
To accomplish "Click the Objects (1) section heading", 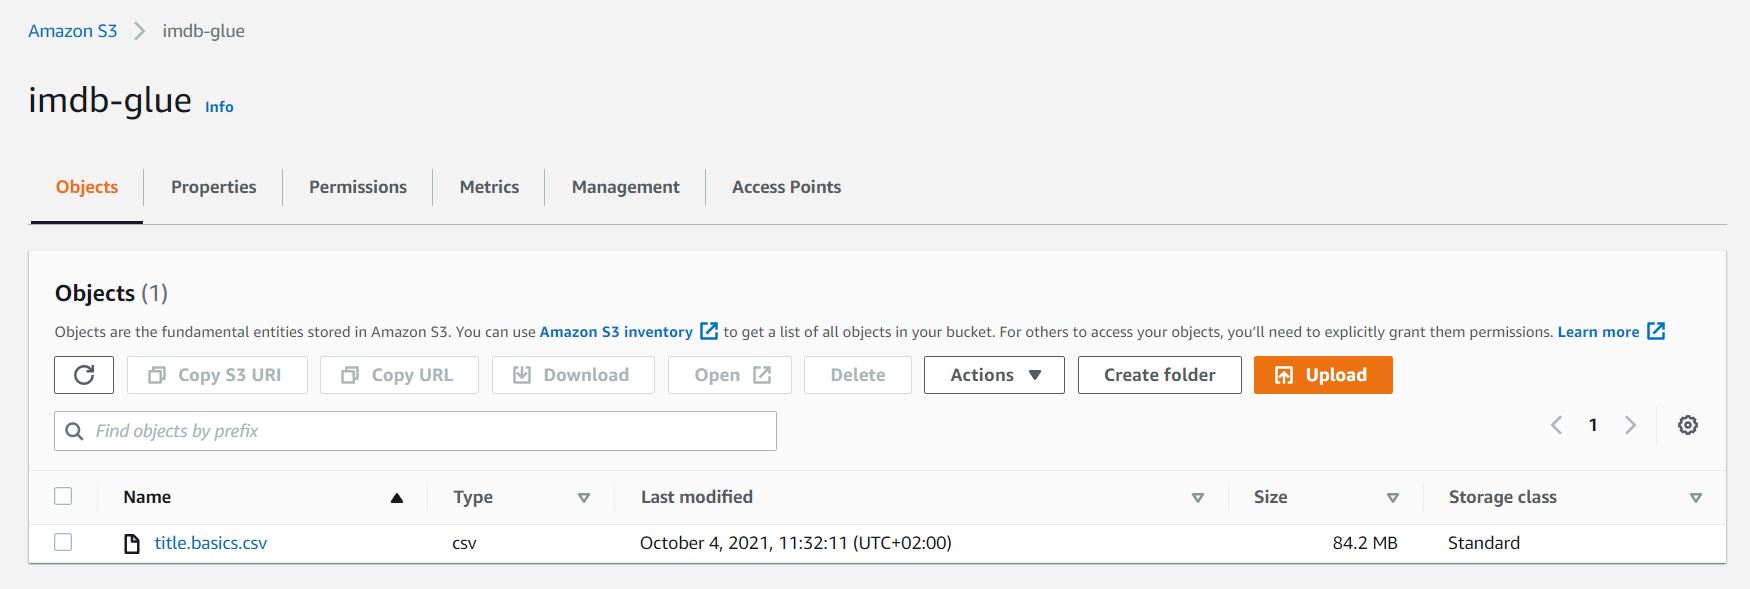I will (x=111, y=293).
